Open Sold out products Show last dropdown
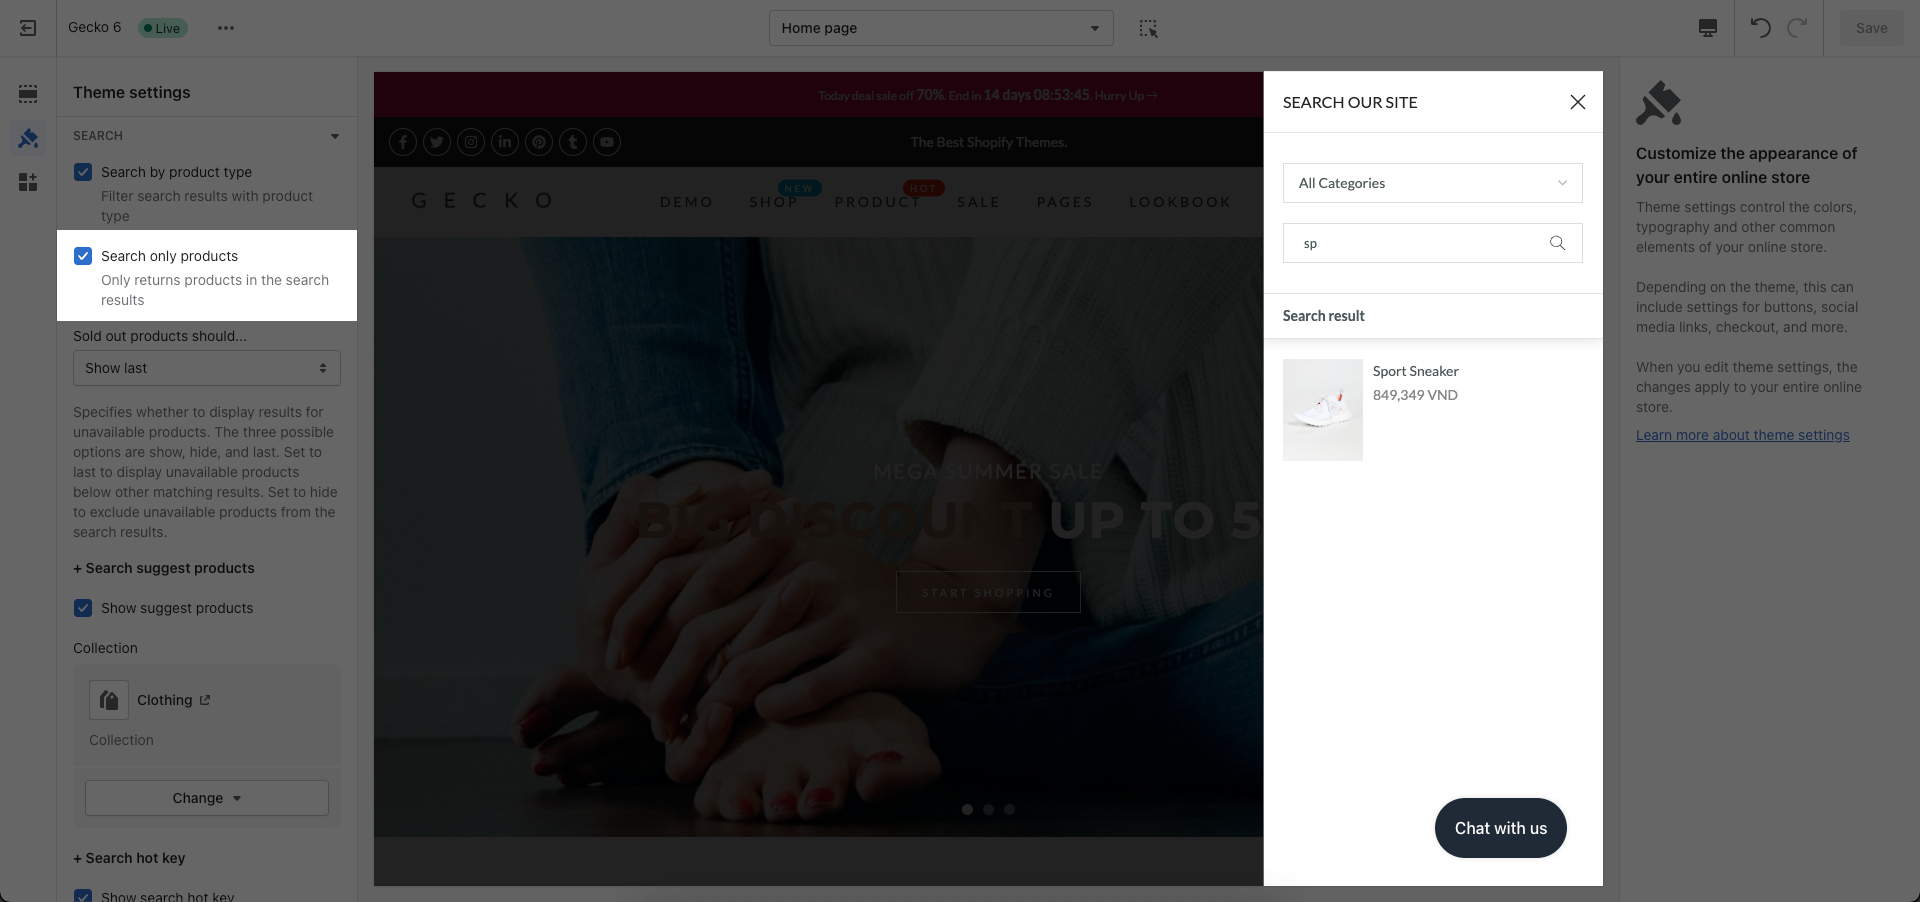This screenshot has width=1920, height=902. pyautogui.click(x=207, y=368)
